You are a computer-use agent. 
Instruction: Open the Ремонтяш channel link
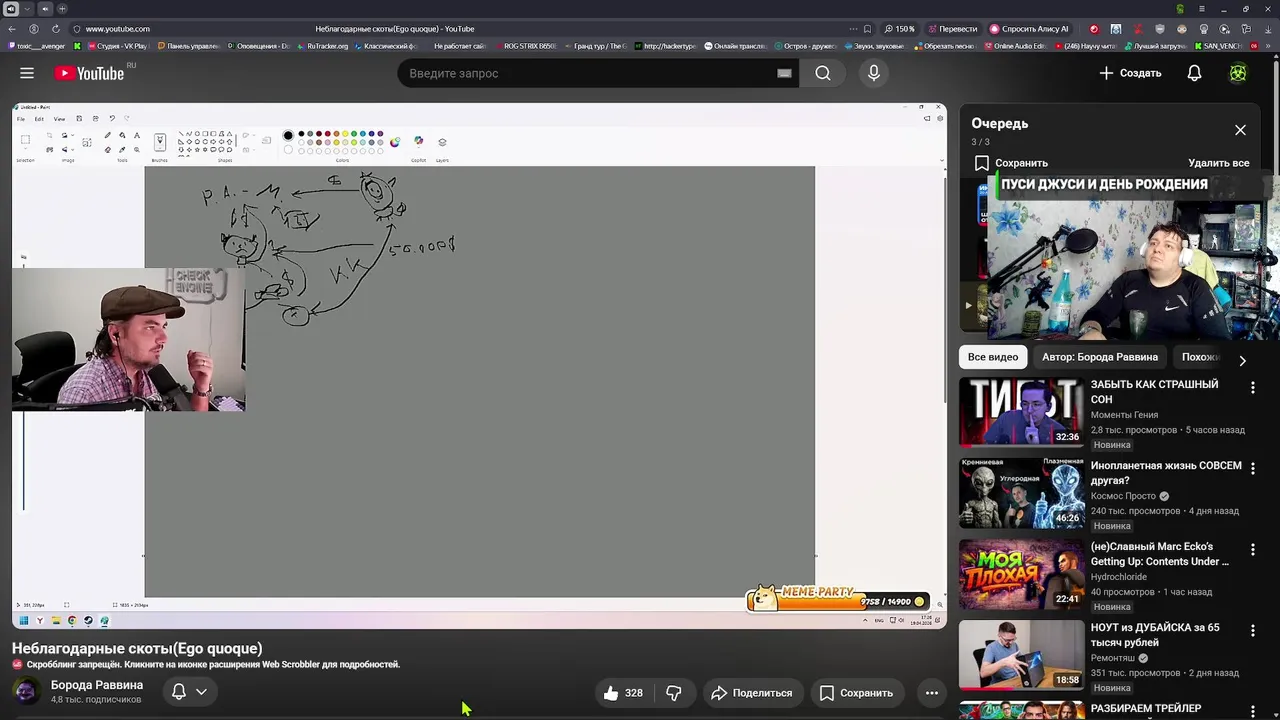click(1112, 658)
